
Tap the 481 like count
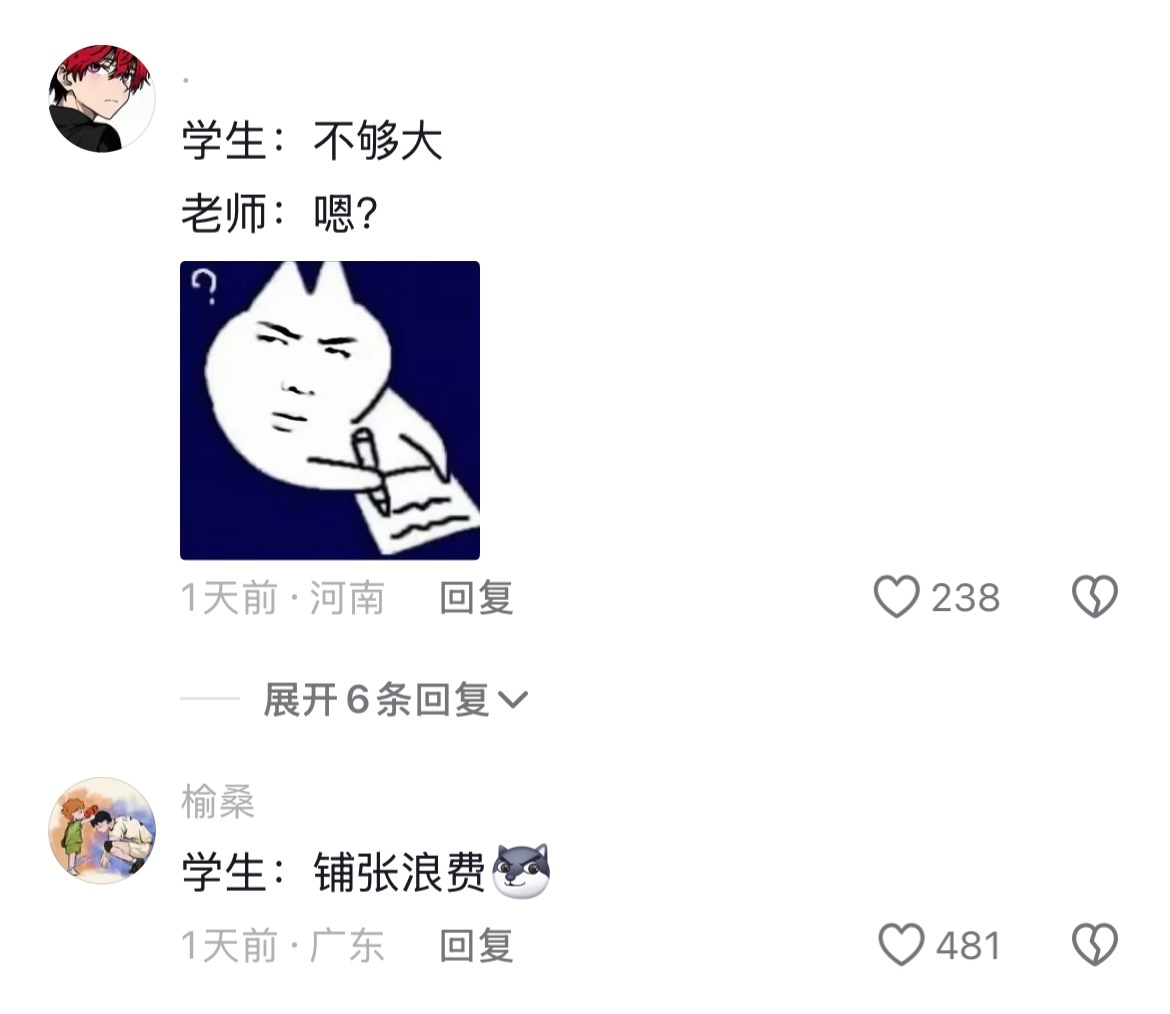(968, 945)
